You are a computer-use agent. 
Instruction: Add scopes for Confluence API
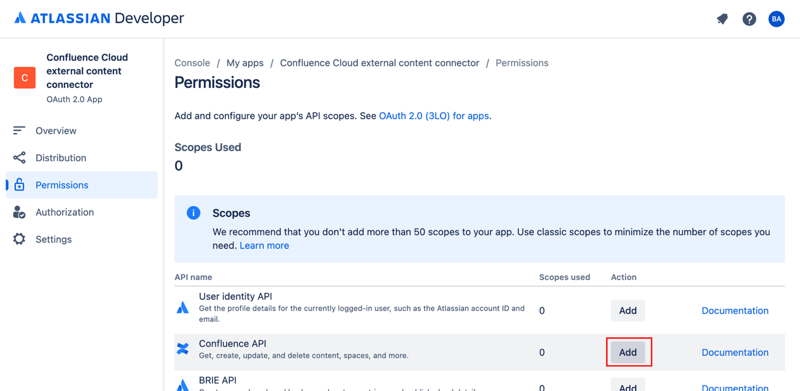point(628,352)
